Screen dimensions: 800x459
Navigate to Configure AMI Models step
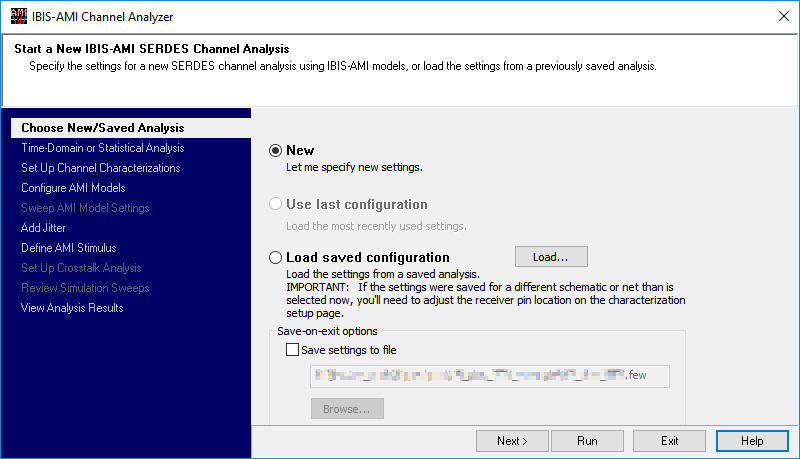(73, 188)
